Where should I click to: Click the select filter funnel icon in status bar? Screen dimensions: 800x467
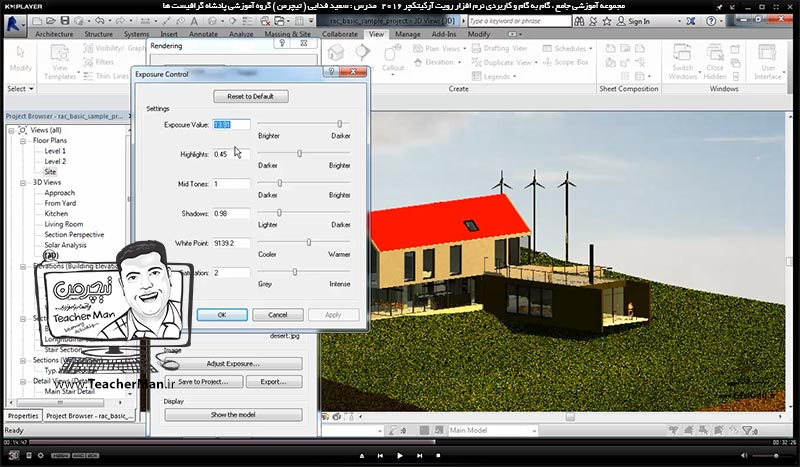pyautogui.click(x=747, y=431)
